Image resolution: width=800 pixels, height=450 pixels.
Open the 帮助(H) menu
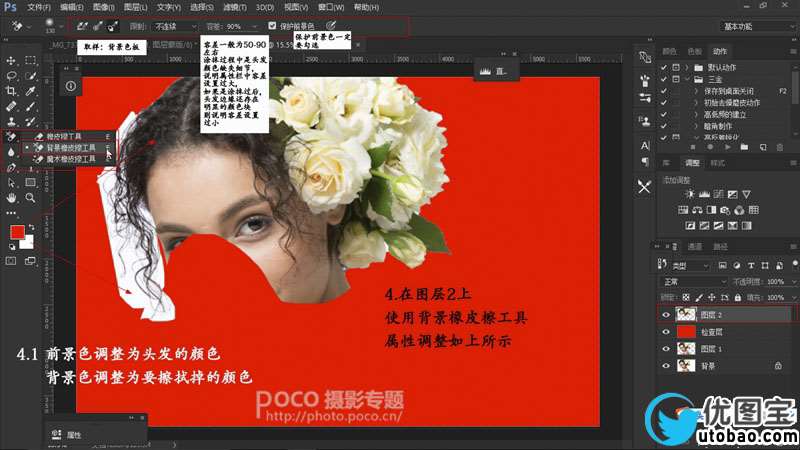coord(366,7)
